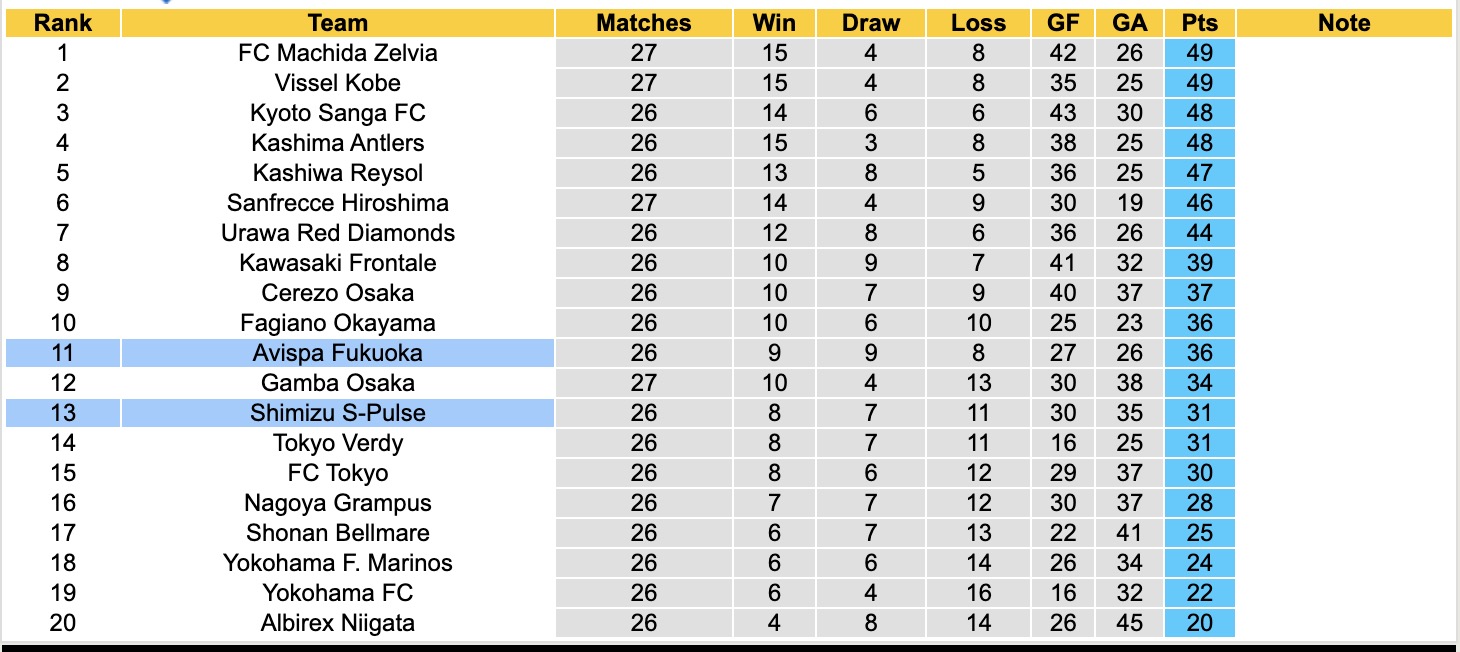
Task: Open the Vissel Kobe team link
Action: tap(338, 83)
